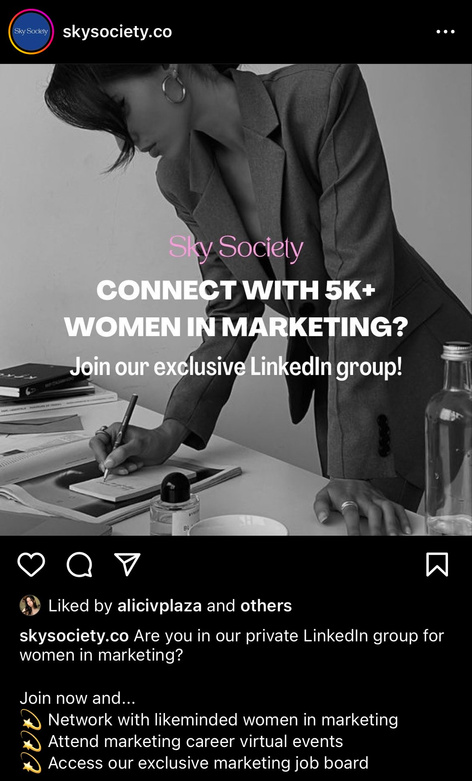The width and height of the screenshot is (472, 781).
Task: View the others who liked the post
Action: click(x=266, y=606)
